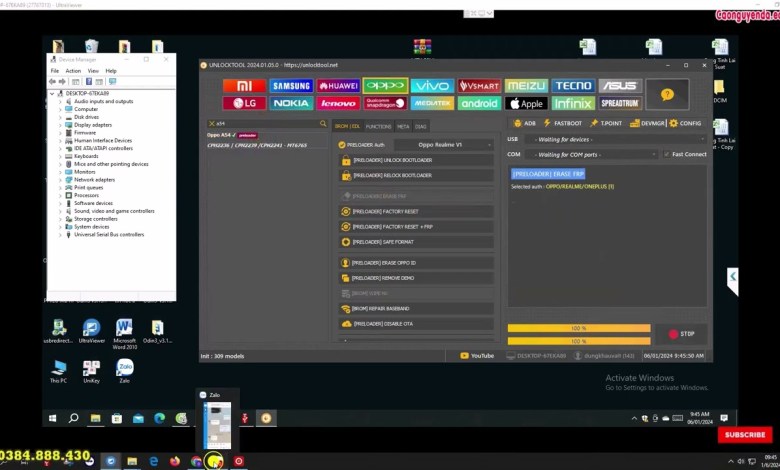Open the View menu in Device Manager
780x470 pixels.
tap(93, 71)
